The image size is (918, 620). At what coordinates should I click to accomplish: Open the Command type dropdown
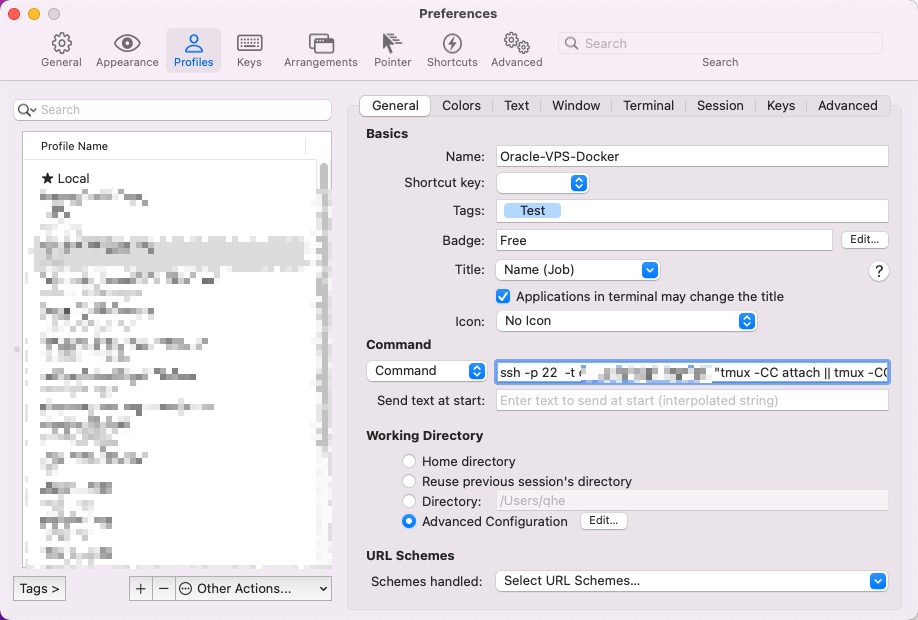[426, 371]
